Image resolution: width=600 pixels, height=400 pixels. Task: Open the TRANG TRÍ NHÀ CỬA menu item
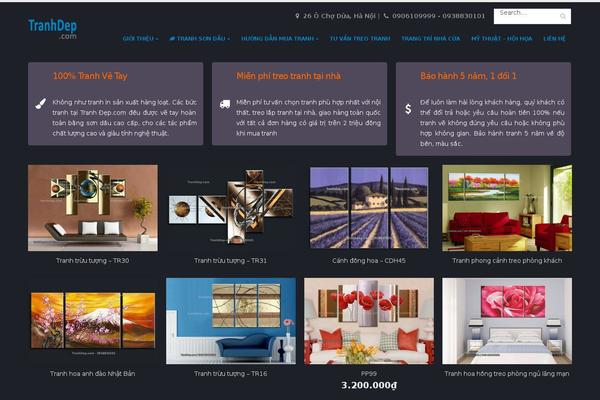430,38
